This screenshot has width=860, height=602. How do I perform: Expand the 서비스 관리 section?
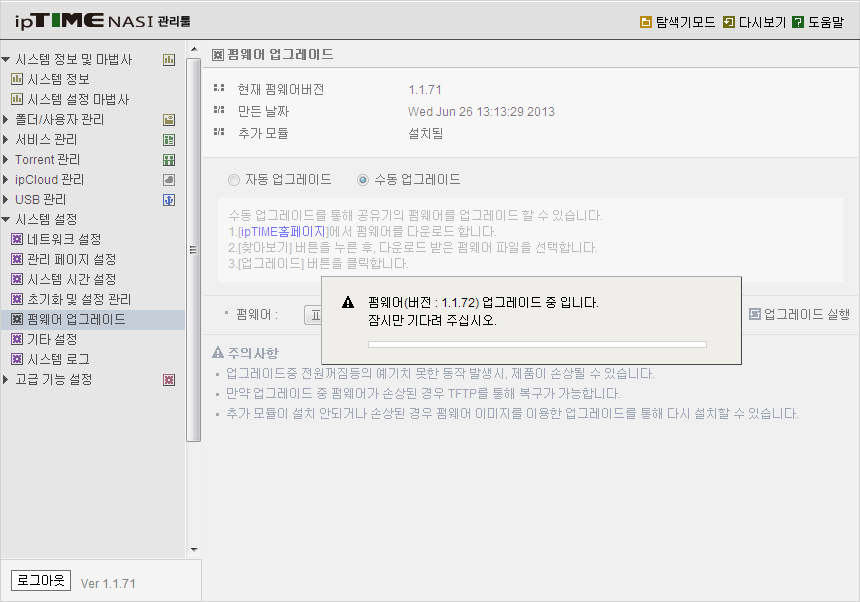coord(5,139)
